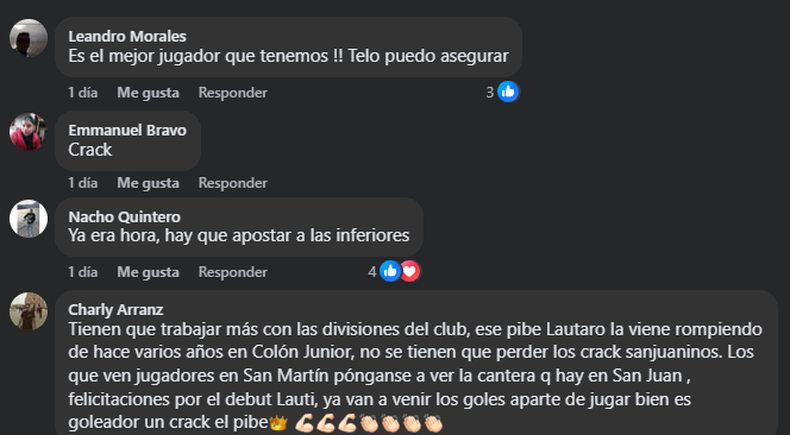
Task: Like Emmanuel Bravo's Crack comment
Action: tap(148, 182)
